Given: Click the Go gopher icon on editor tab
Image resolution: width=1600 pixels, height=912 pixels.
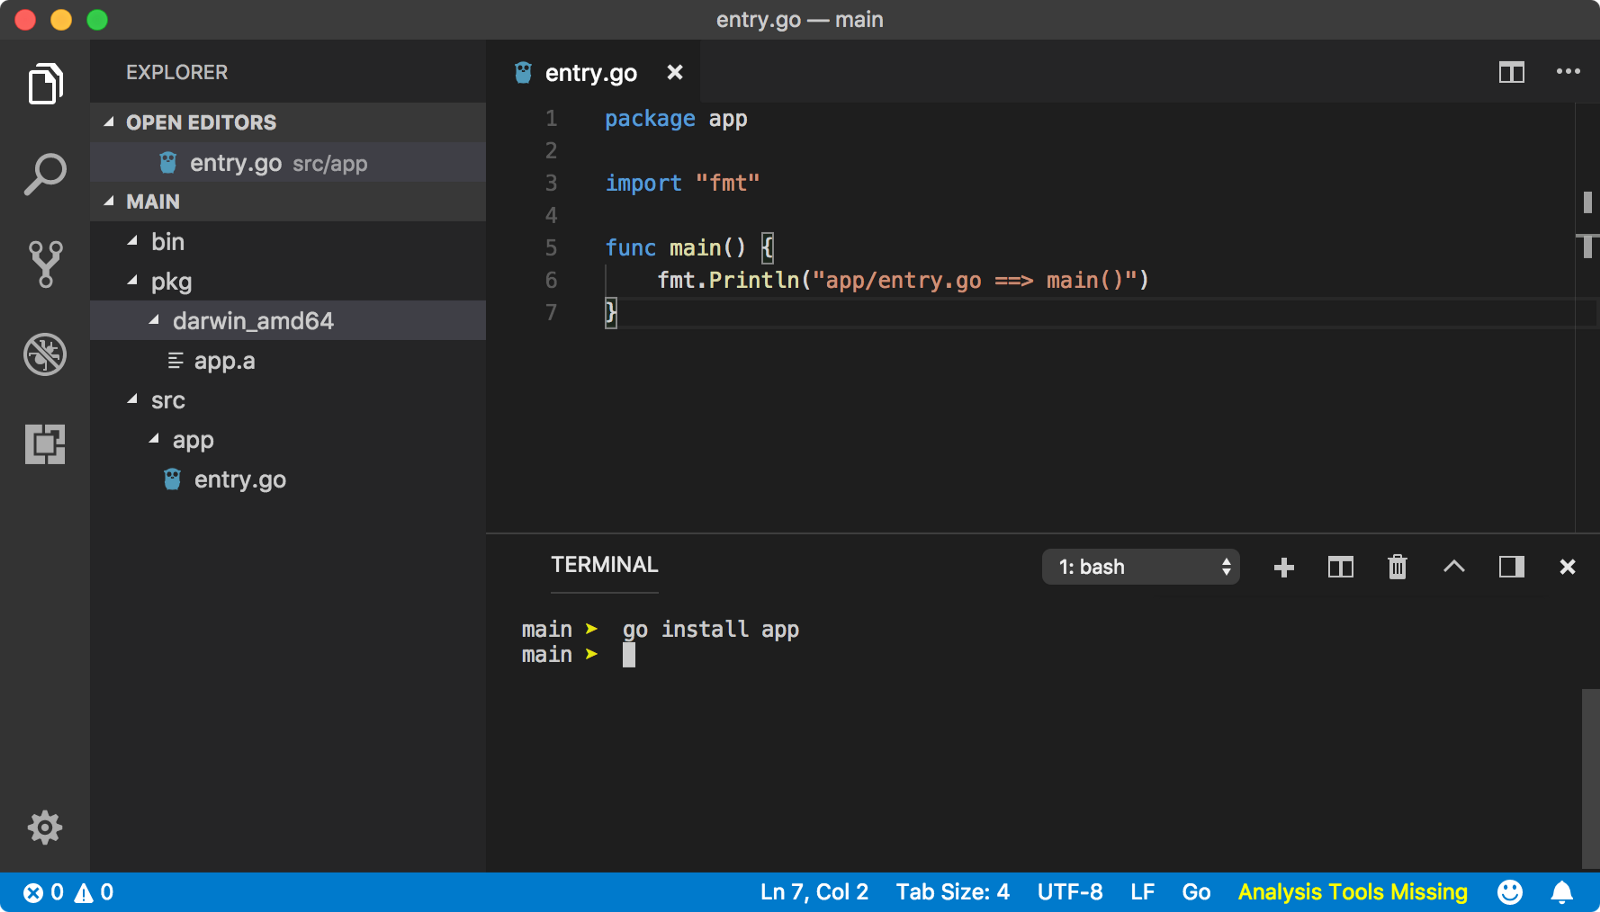Looking at the screenshot, I should [523, 72].
